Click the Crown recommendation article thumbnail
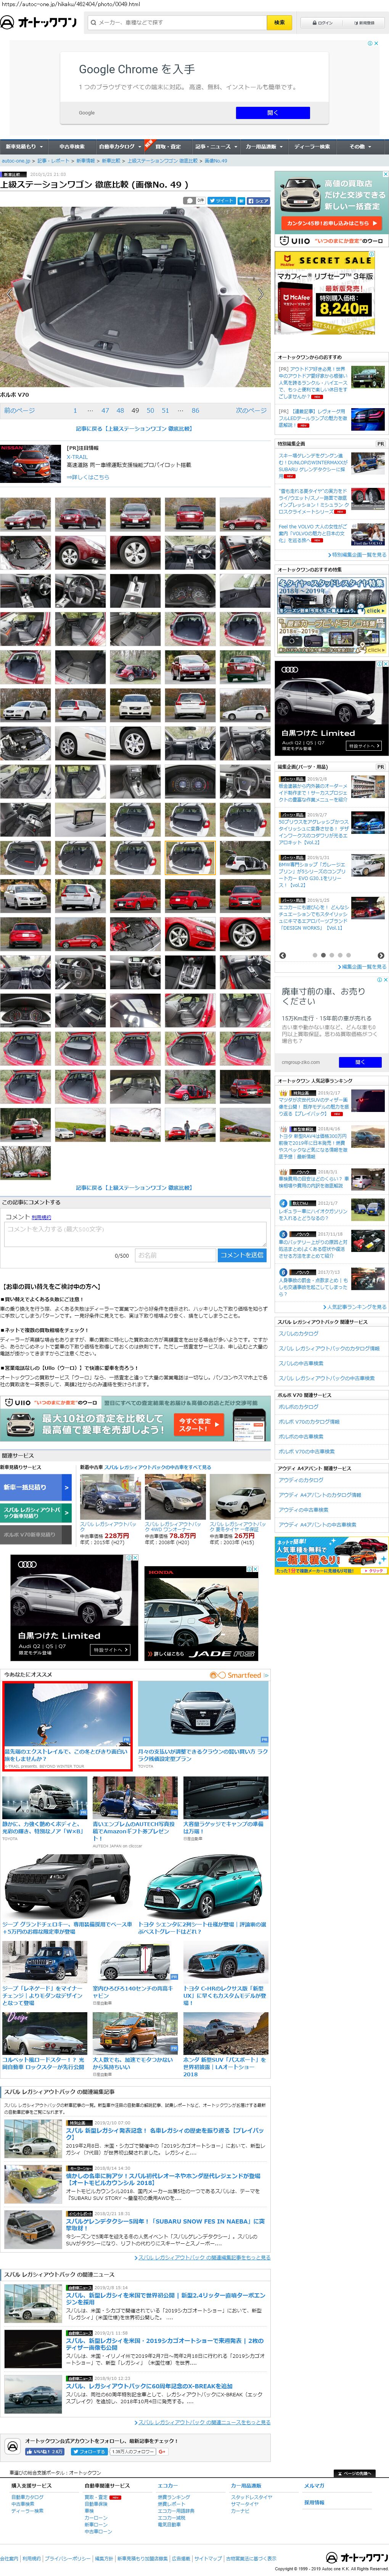The image size is (389, 2576). (x=203, y=1714)
